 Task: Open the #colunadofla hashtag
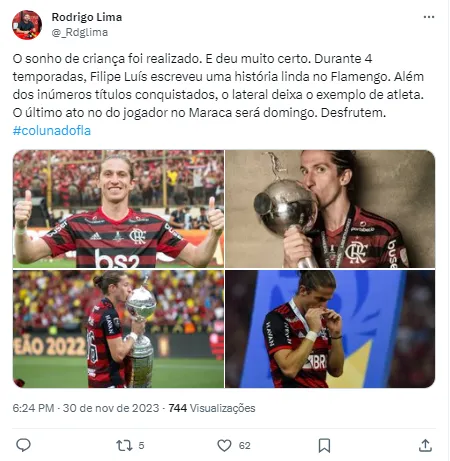pos(52,130)
